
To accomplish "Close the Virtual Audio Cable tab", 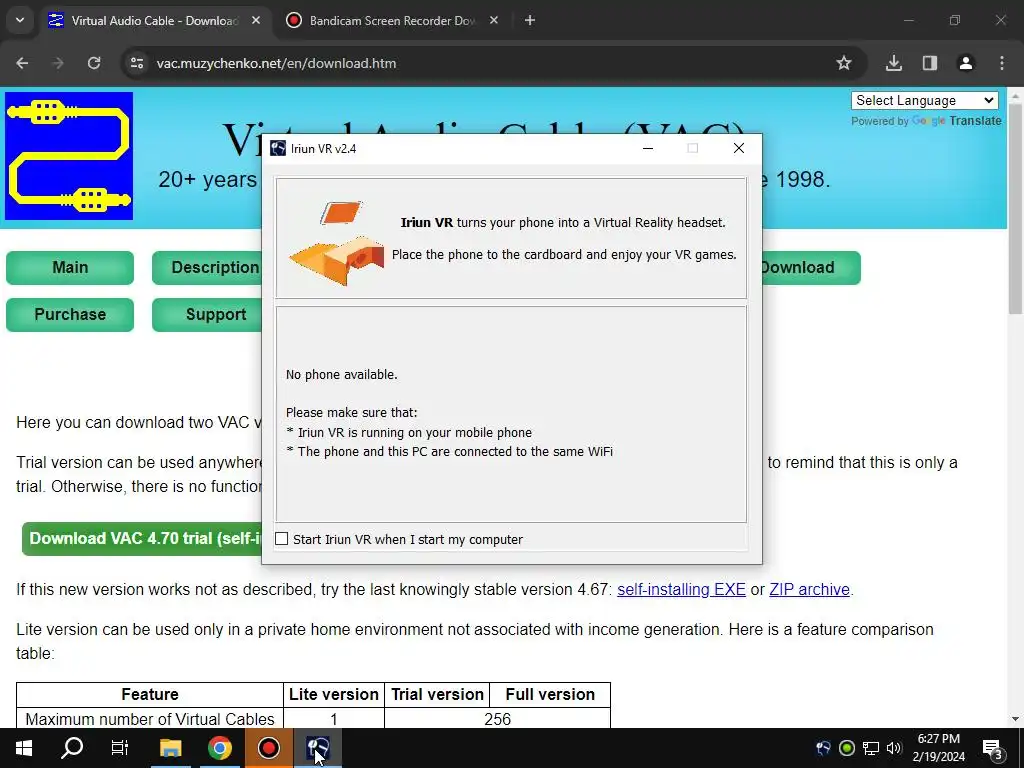I will click(x=256, y=21).
